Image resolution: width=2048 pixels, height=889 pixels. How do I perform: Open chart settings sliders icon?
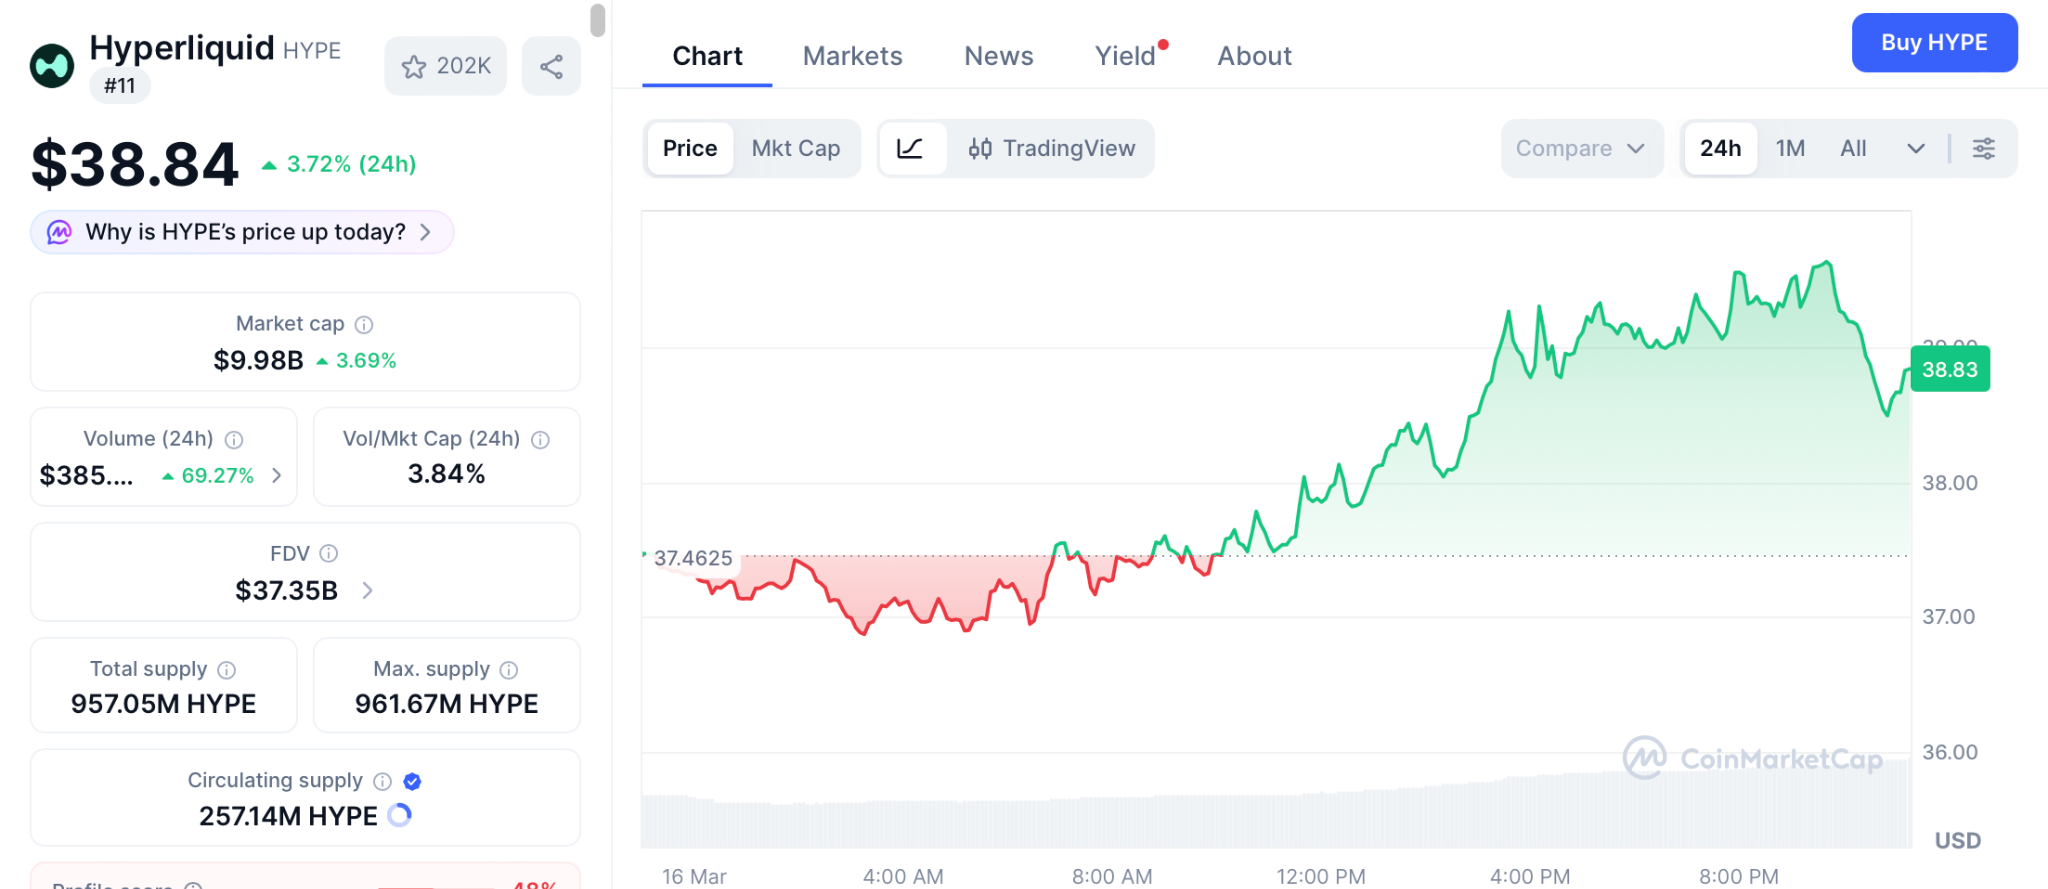point(1983,148)
